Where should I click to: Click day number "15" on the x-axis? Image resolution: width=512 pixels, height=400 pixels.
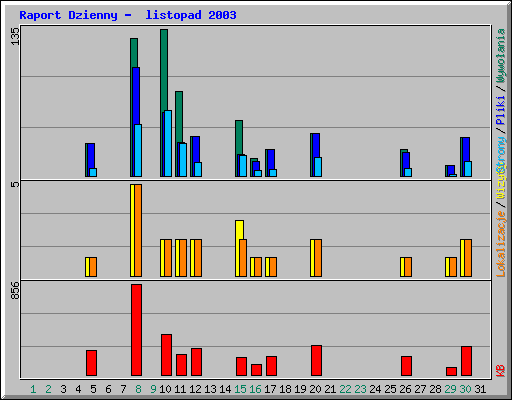click(240, 389)
